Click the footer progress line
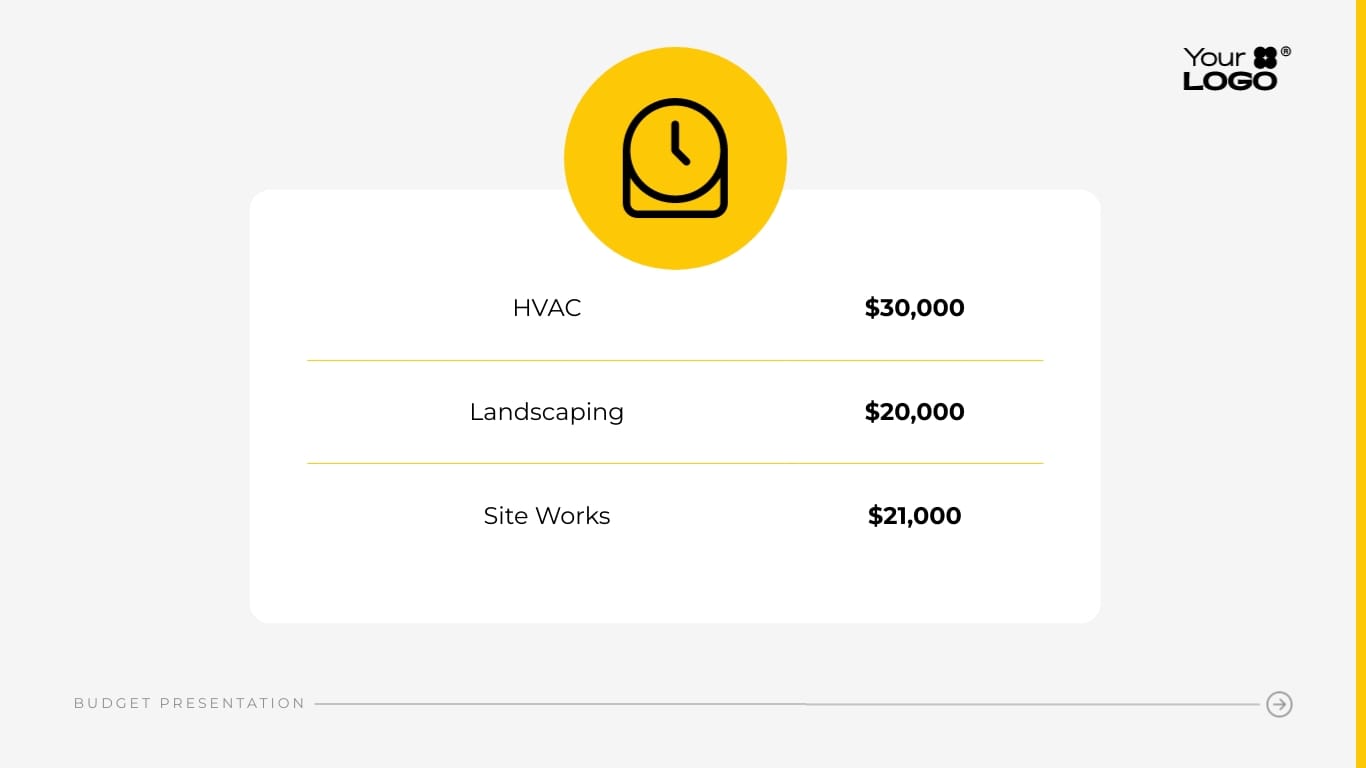Viewport: 1366px width, 768px height. pyautogui.click(x=785, y=704)
